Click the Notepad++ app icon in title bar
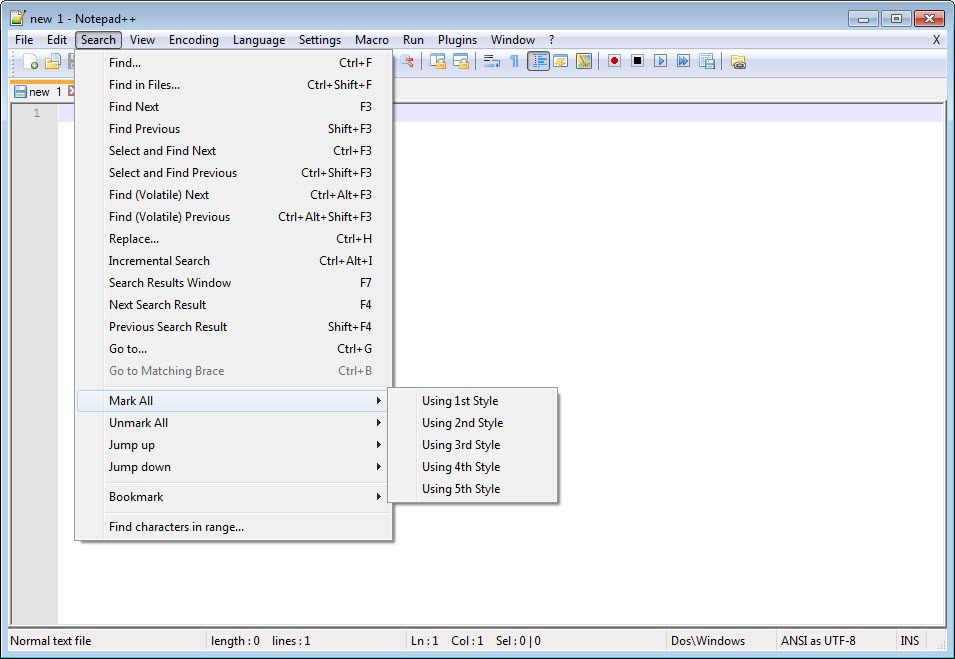955x659 pixels. tap(18, 18)
